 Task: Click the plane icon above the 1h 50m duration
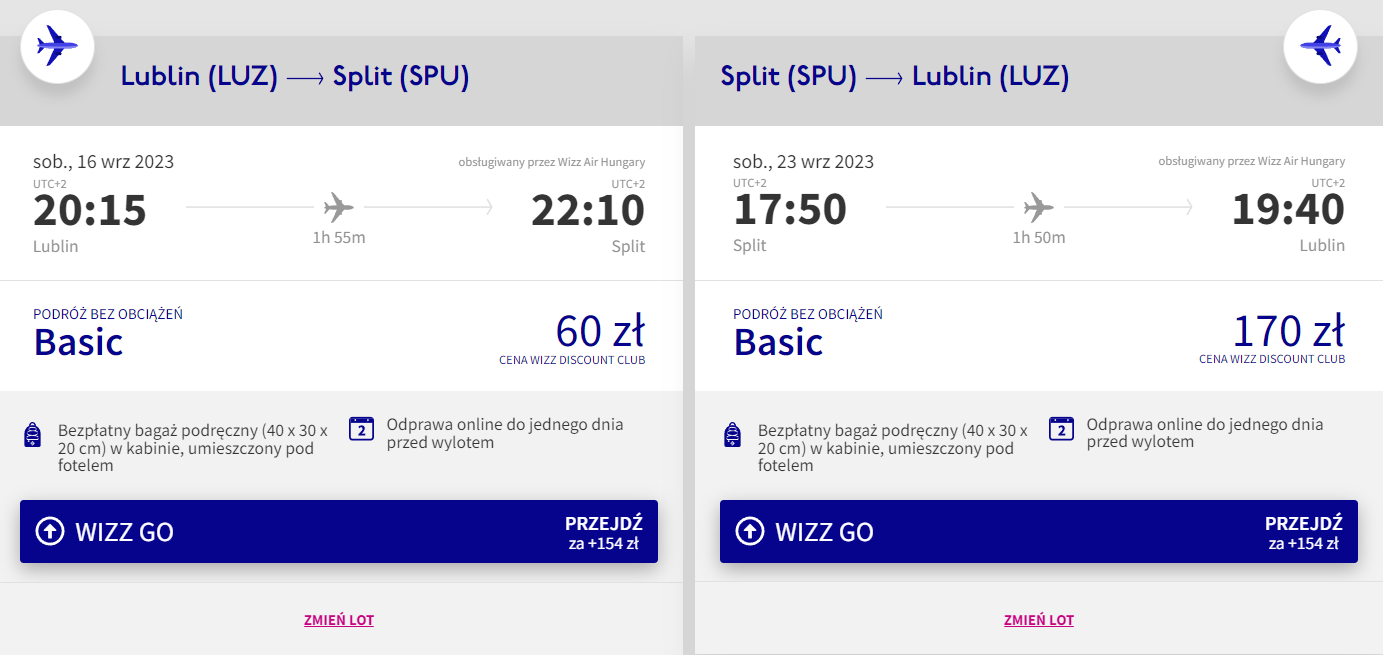(1039, 208)
